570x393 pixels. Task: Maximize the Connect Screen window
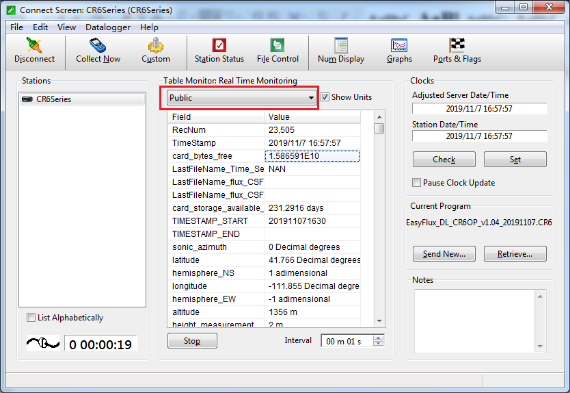pos(523,7)
